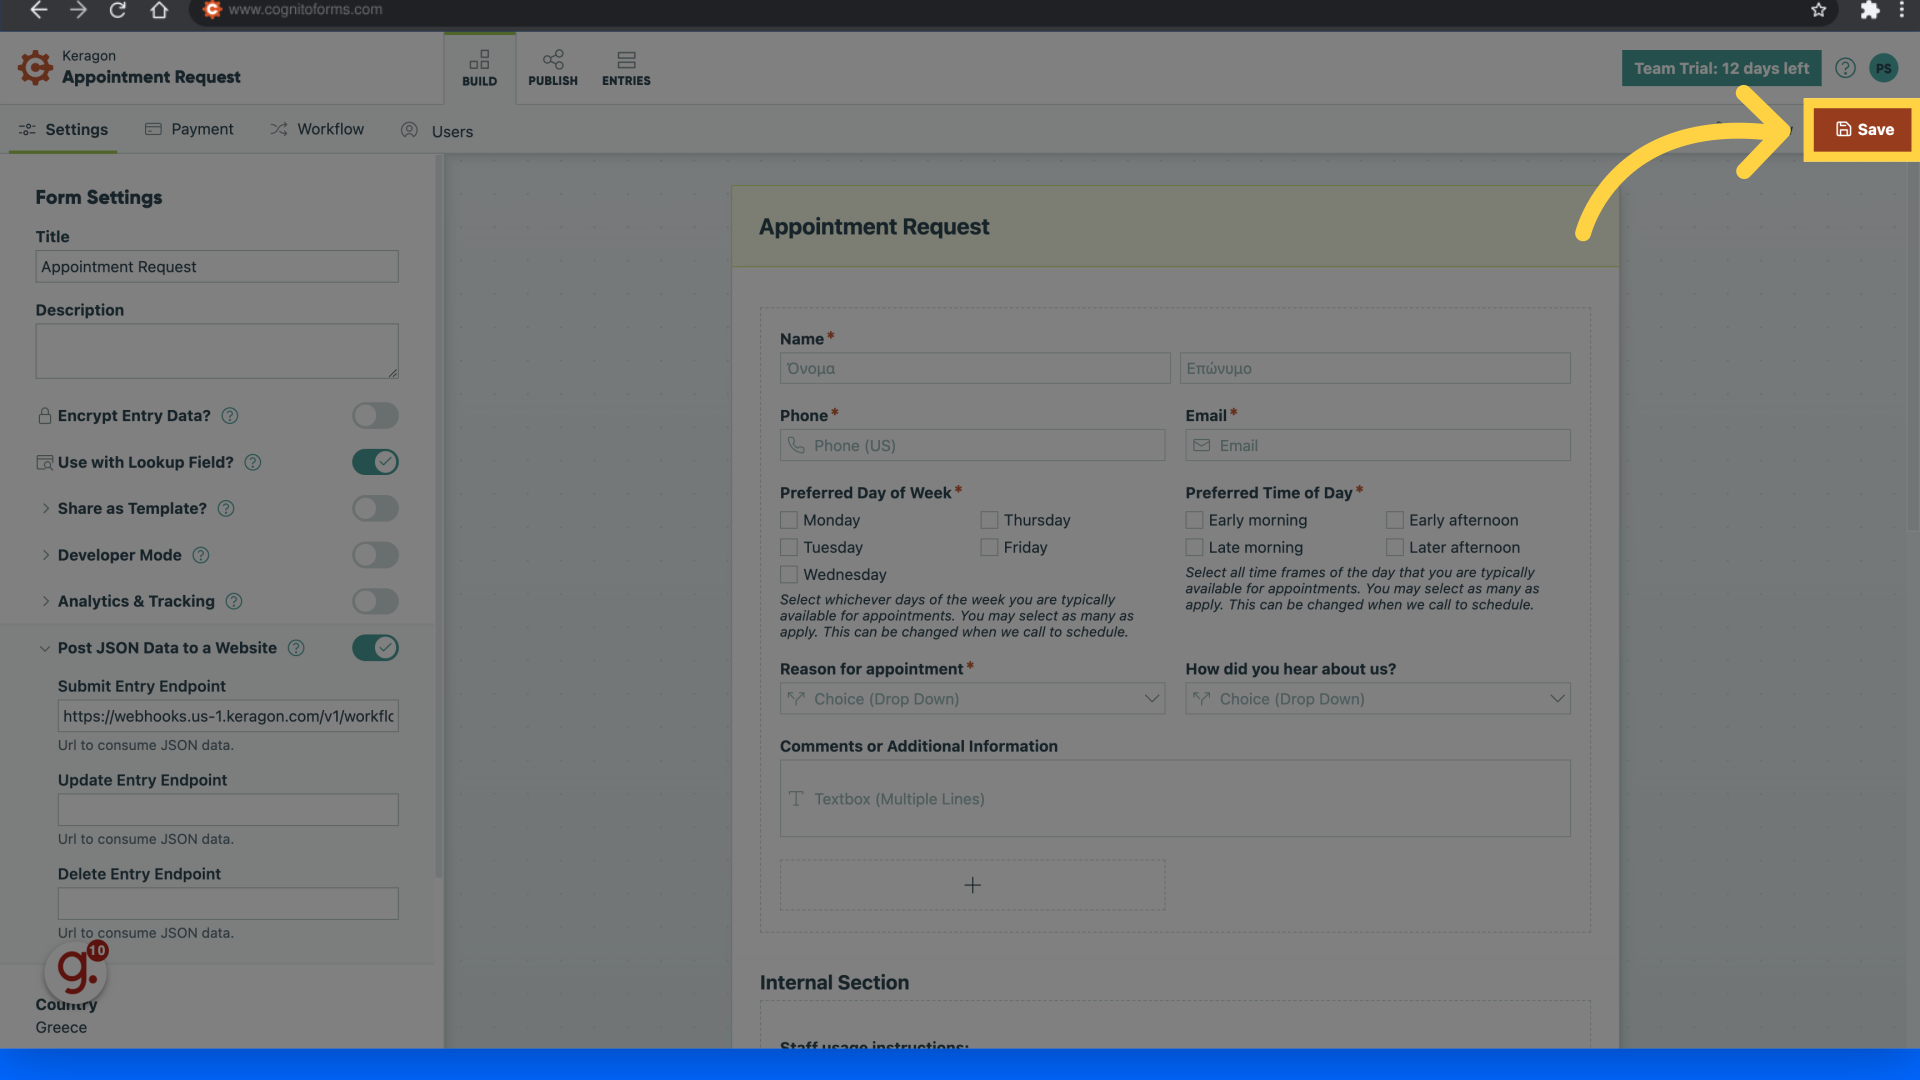Open the help question mark icon
The image size is (1920, 1080).
click(1845, 67)
